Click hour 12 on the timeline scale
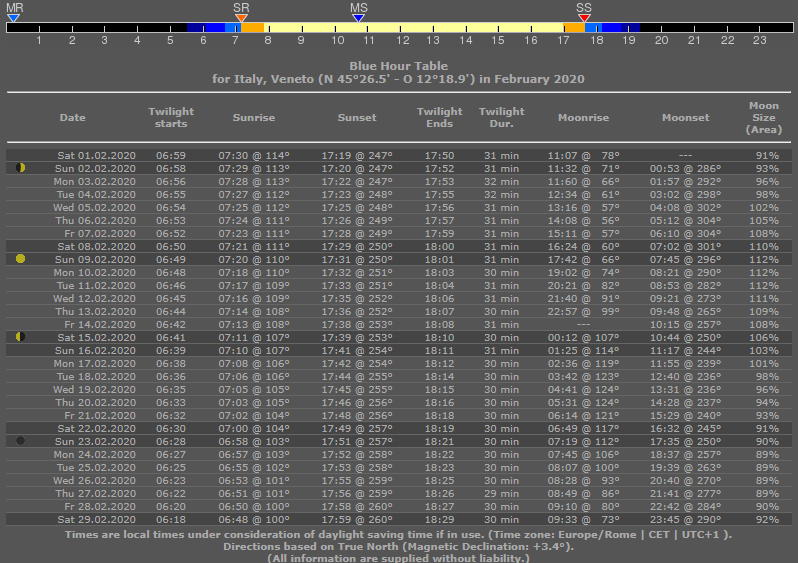This screenshot has height=563, width=798. tap(403, 40)
